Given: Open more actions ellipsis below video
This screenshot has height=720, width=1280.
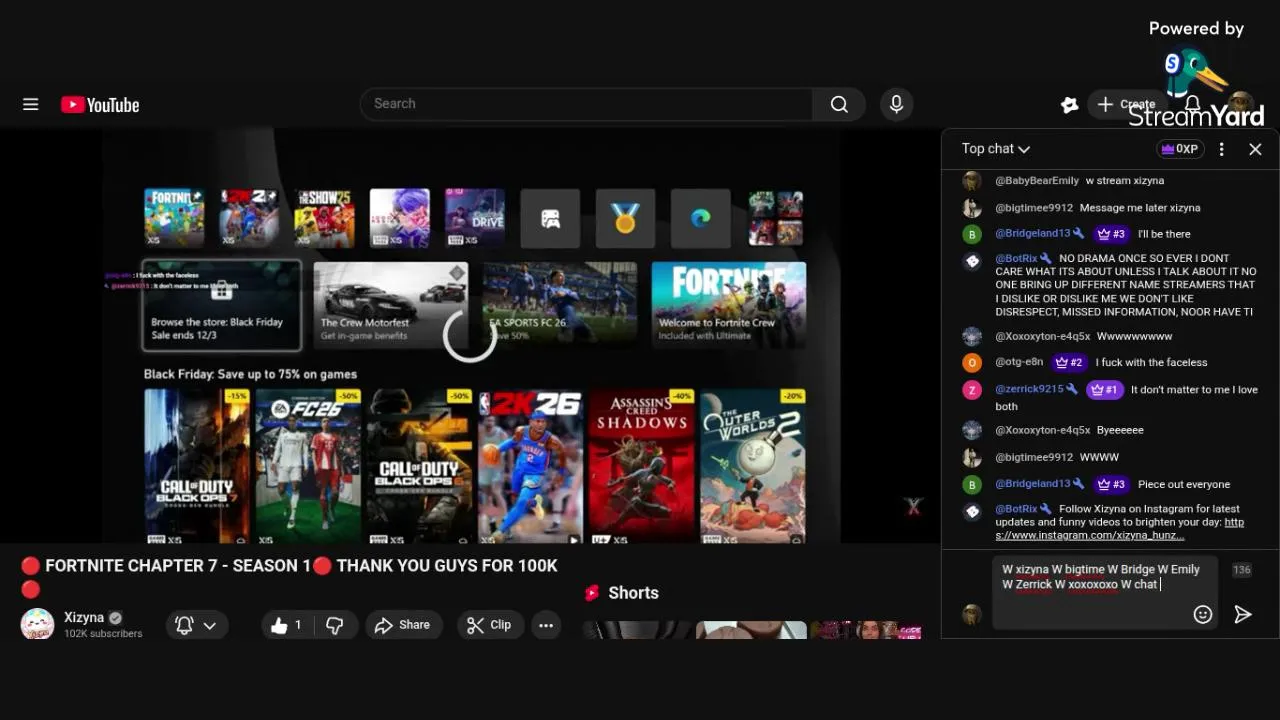Looking at the screenshot, I should coord(546,625).
